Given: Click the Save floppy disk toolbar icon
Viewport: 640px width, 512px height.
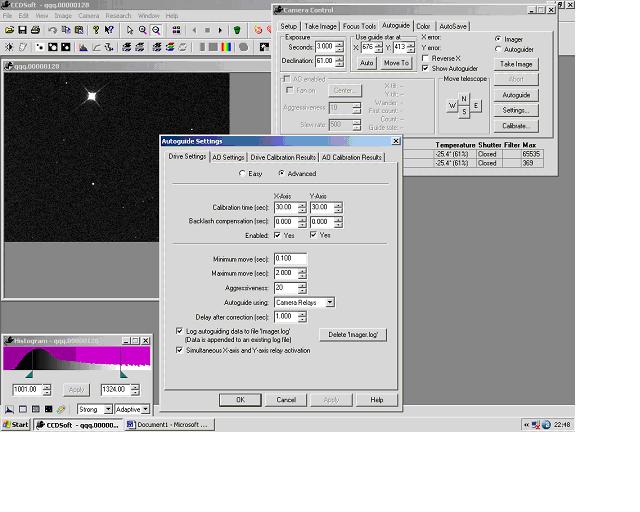Looking at the screenshot, I should click(22, 30).
